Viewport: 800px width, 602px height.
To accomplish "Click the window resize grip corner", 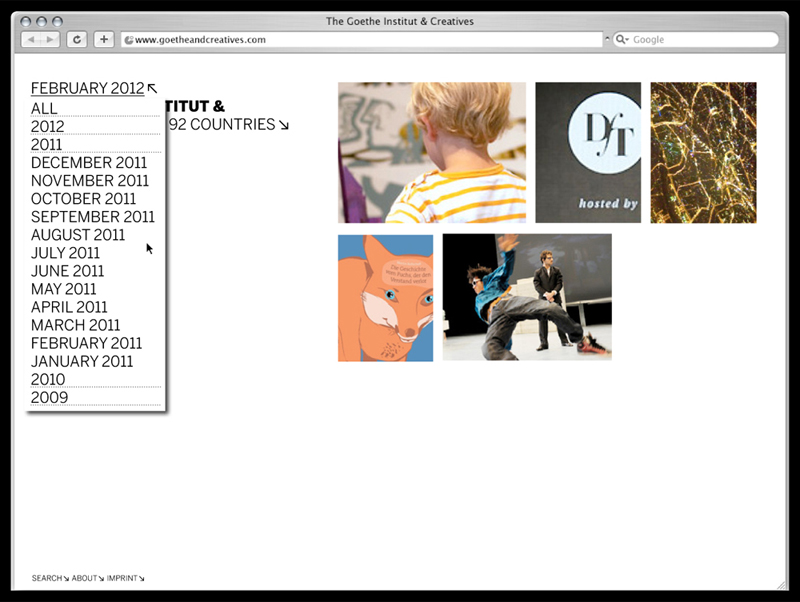I will tap(782, 585).
